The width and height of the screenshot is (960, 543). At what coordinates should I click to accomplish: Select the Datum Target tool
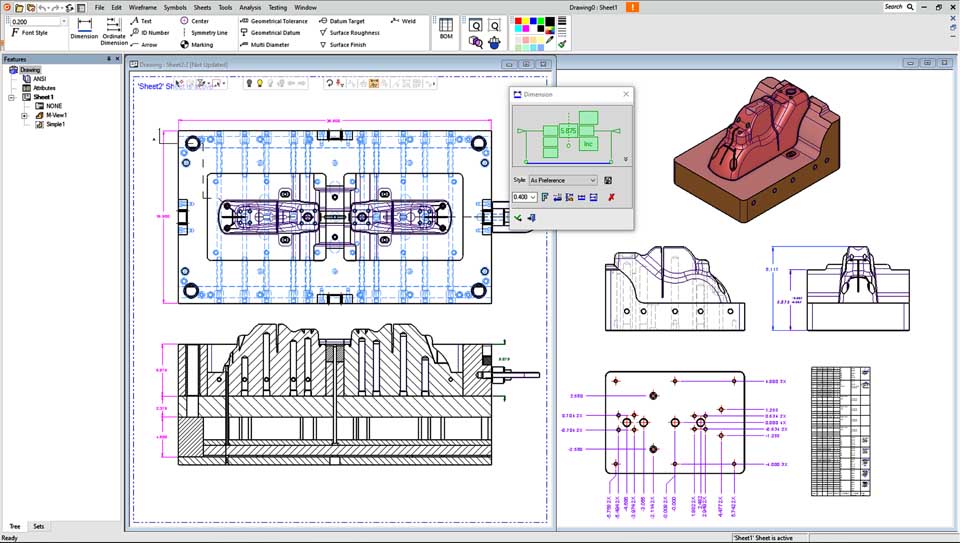coord(342,21)
